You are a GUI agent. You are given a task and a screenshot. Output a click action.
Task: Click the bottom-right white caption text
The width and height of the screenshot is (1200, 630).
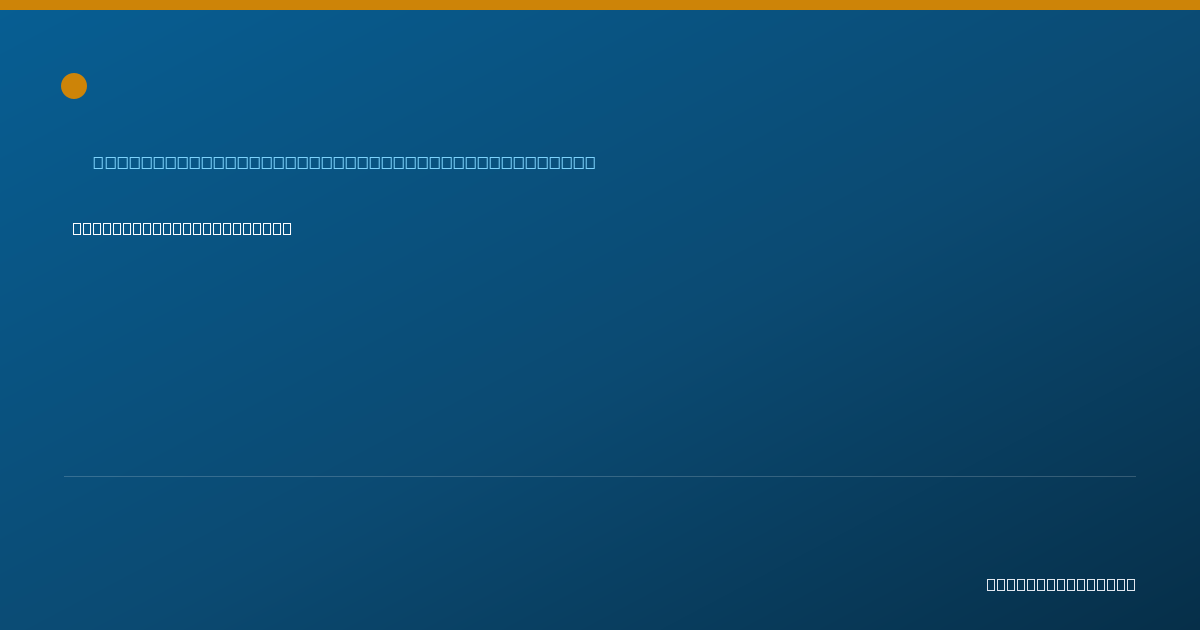(1061, 584)
